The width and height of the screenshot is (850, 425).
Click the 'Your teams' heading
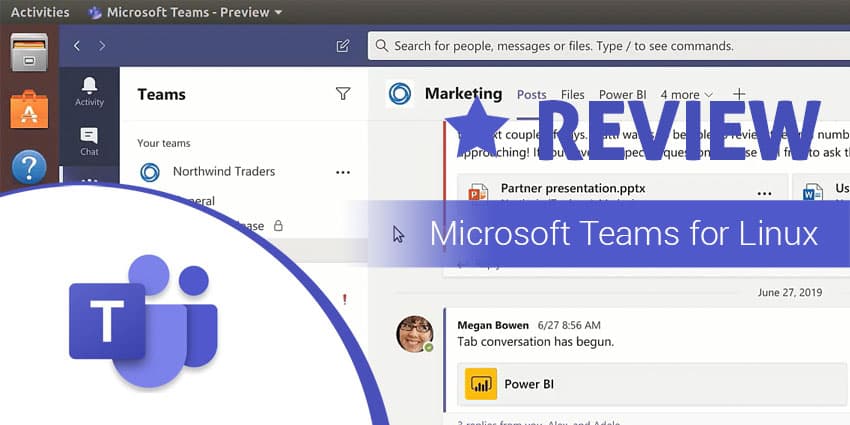(164, 143)
